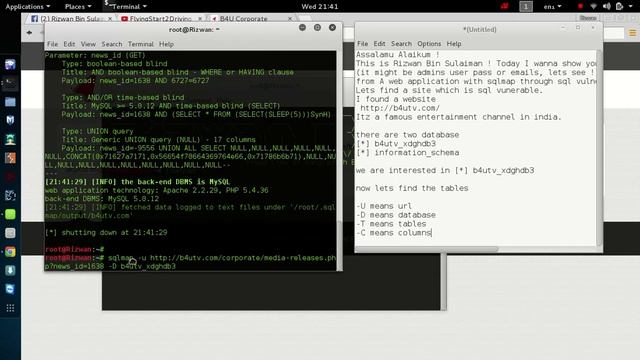640x360 pixels.
Task: Maximize the root@Rizwan terminal window
Action: 318,27
